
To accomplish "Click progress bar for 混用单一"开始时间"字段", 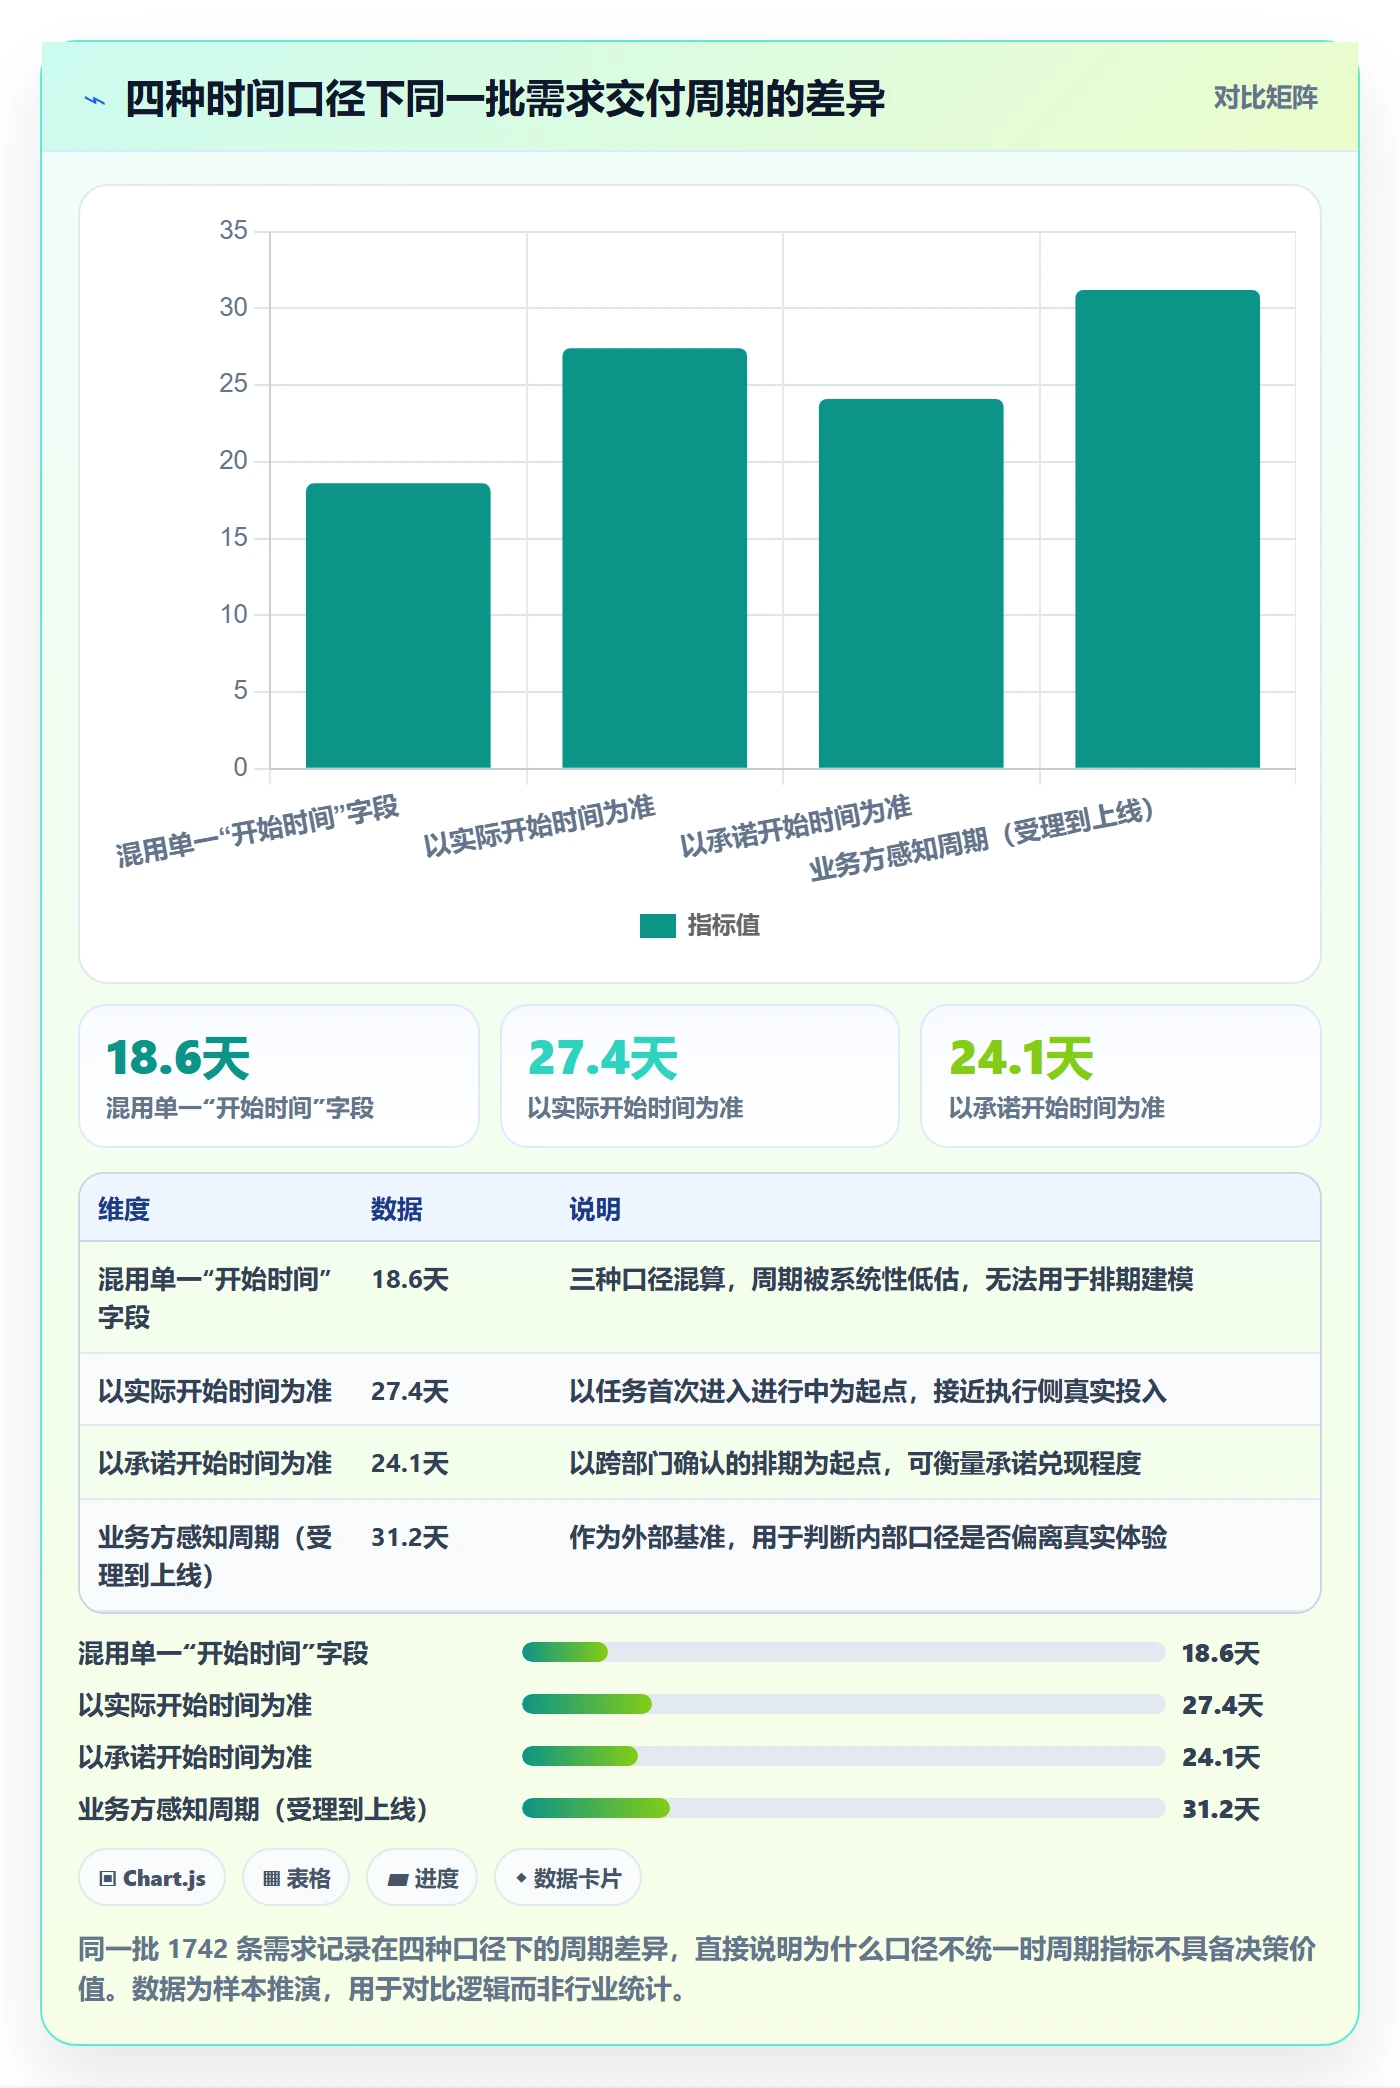I will (x=843, y=1652).
